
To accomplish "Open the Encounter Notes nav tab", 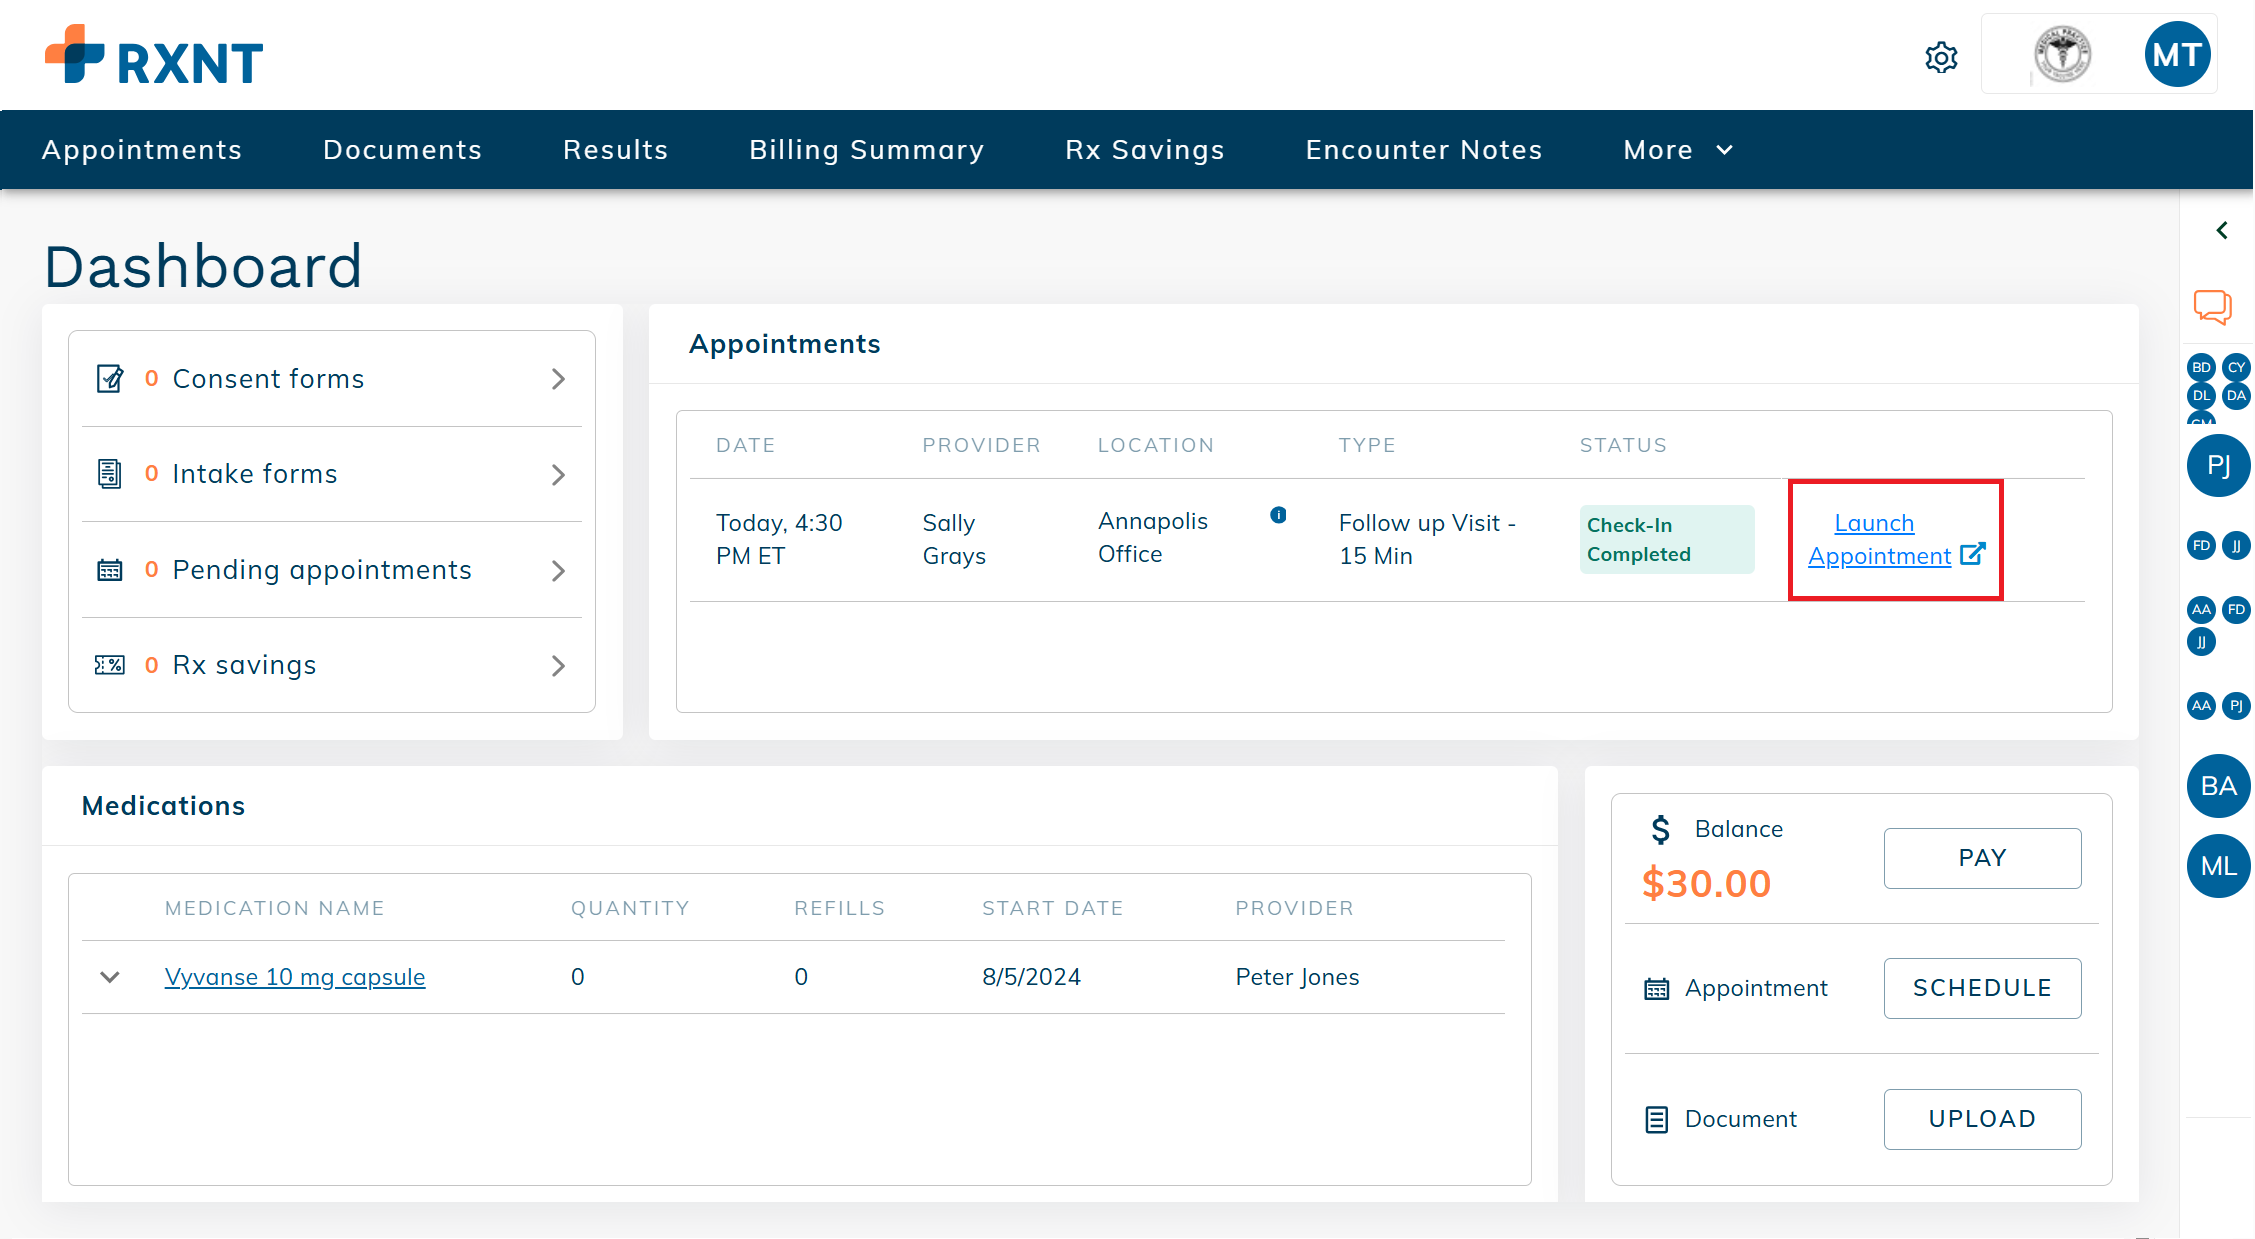I will click(x=1423, y=150).
